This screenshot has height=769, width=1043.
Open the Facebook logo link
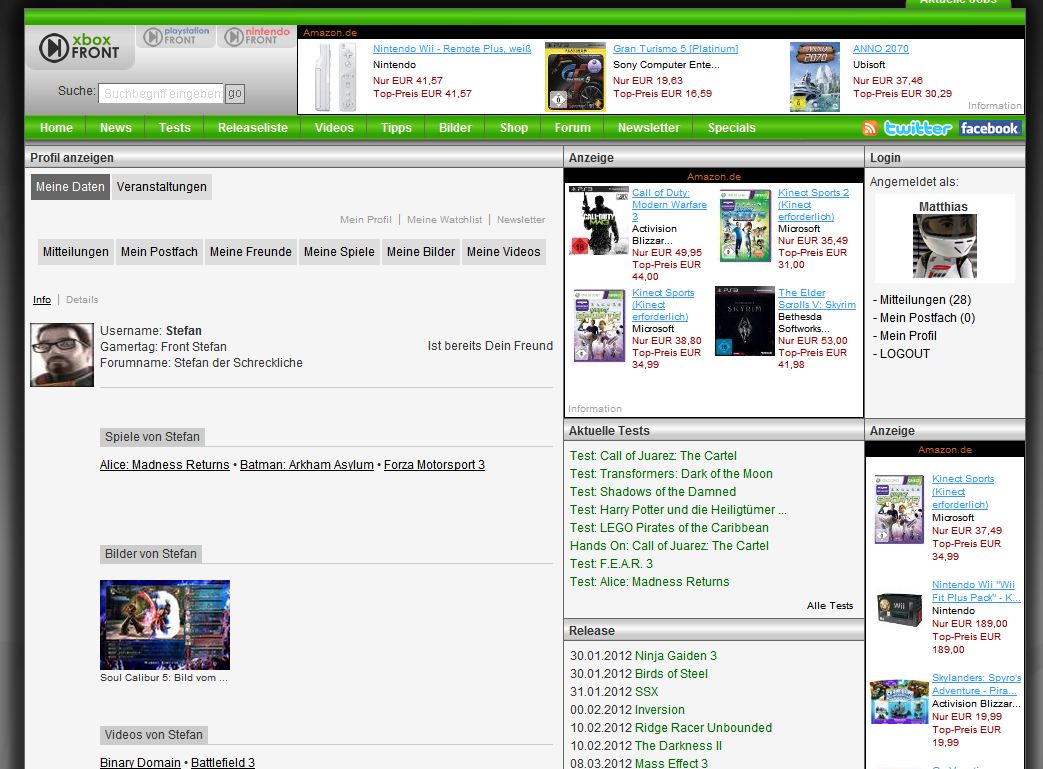[989, 128]
